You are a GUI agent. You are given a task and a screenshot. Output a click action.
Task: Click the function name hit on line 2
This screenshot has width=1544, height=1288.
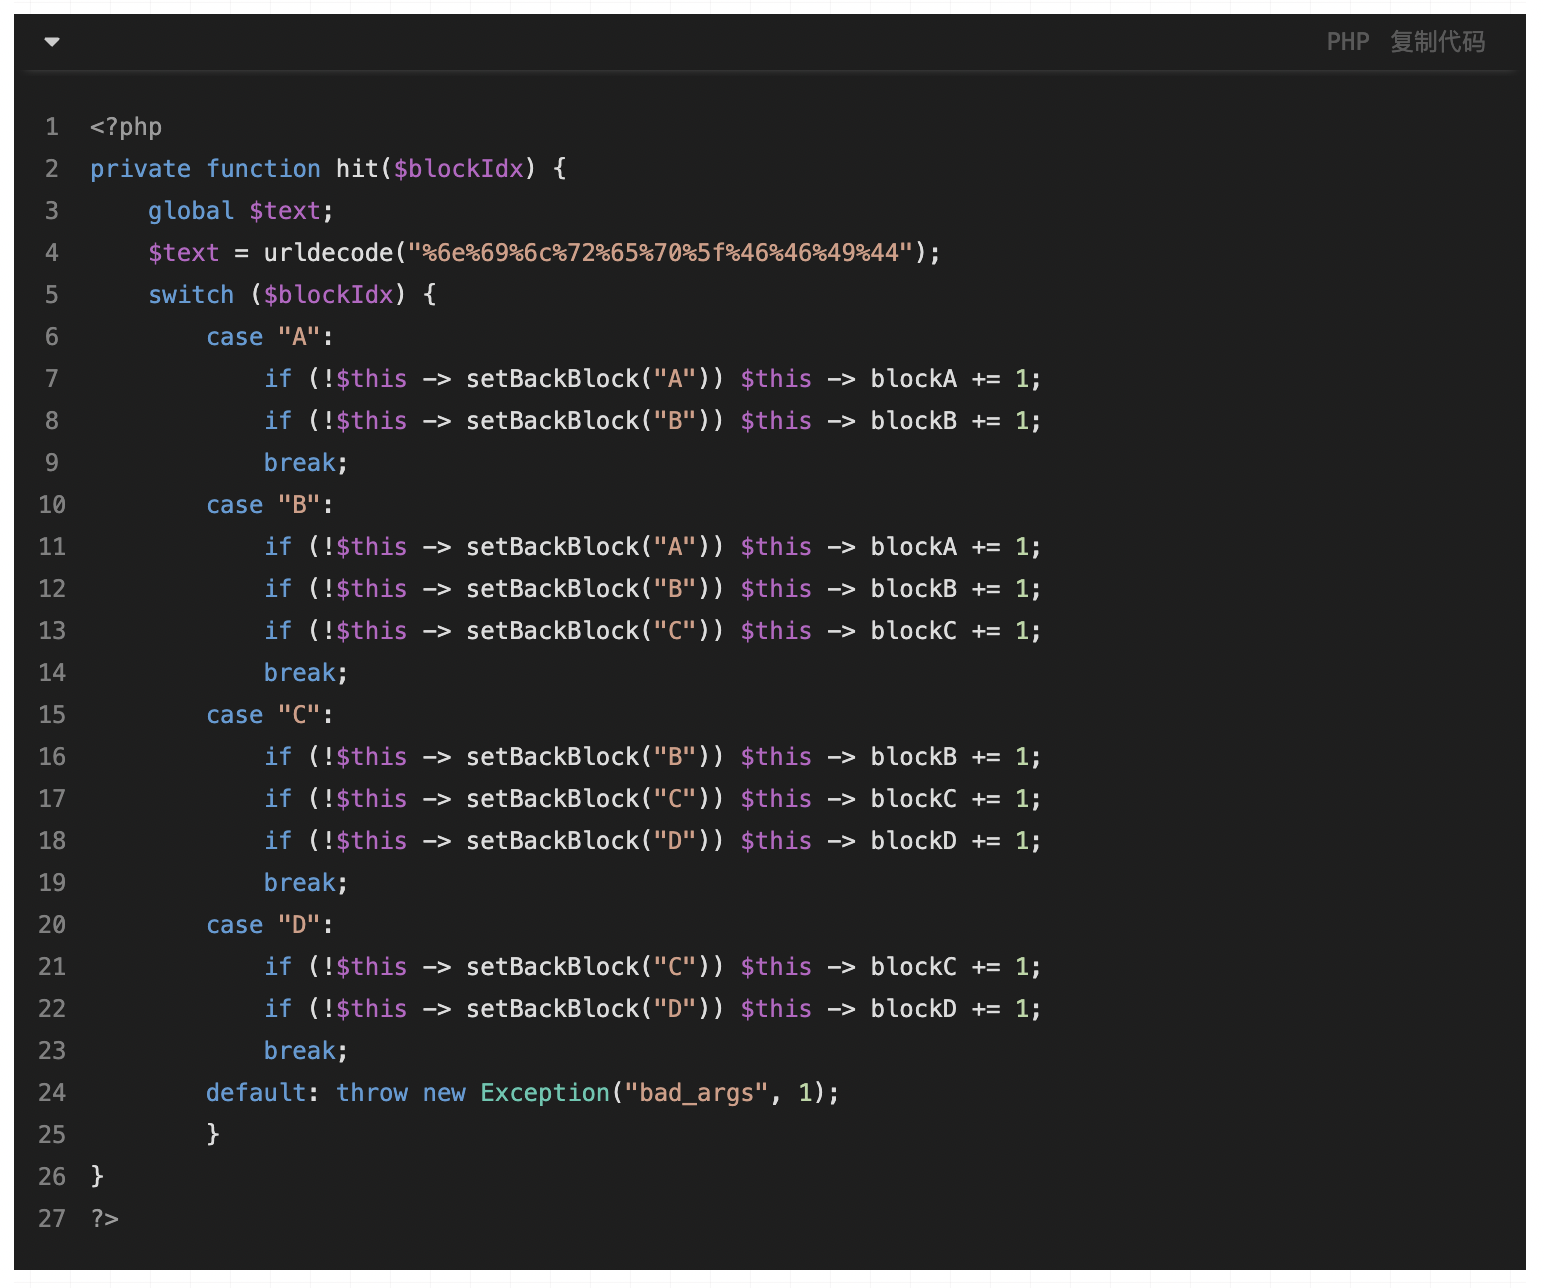pyautogui.click(x=357, y=169)
